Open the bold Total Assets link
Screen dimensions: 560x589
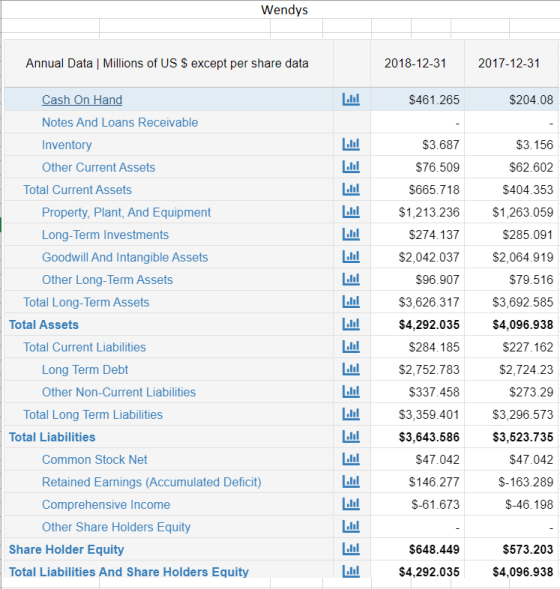pyautogui.click(x=44, y=325)
